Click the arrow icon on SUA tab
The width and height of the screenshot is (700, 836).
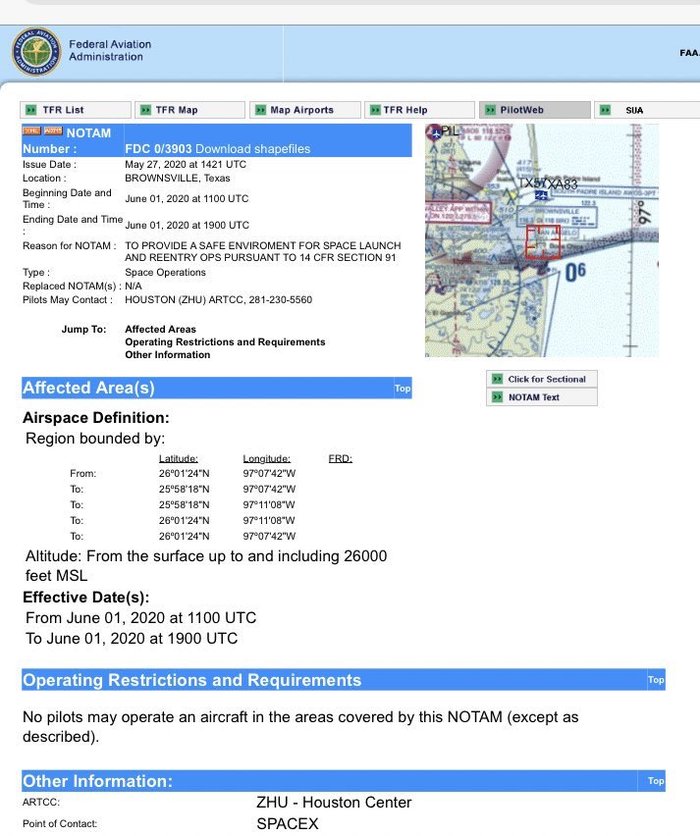(x=607, y=110)
